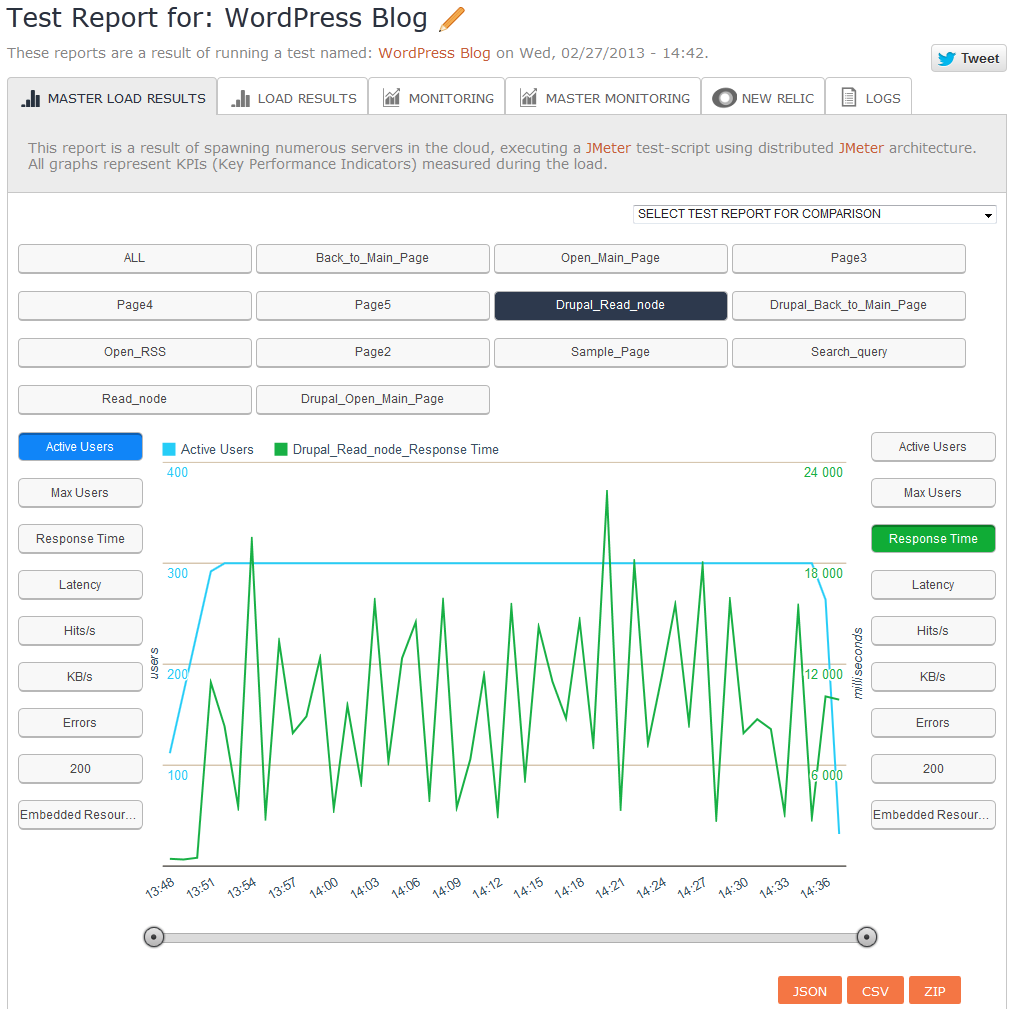
Task: Select the Page3 label
Action: tap(848, 258)
